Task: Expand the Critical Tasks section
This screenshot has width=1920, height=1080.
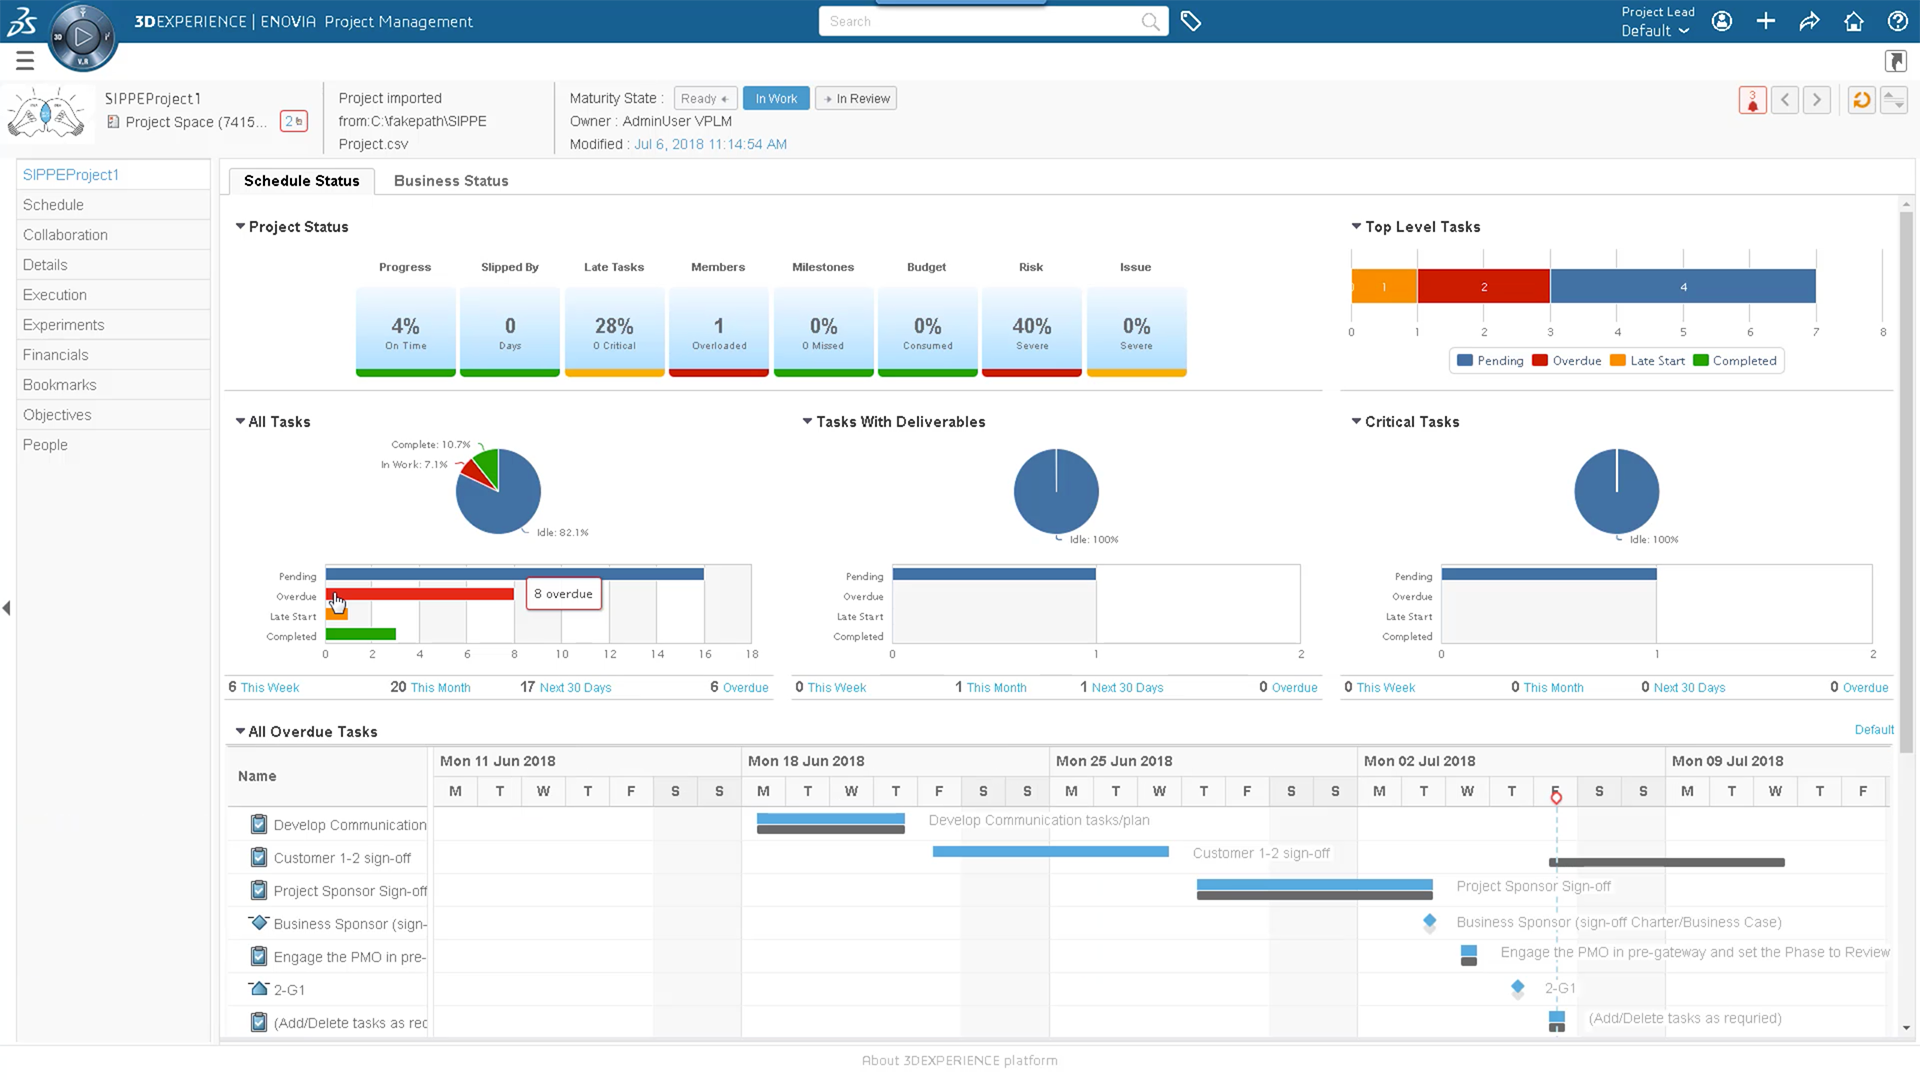Action: (x=1357, y=421)
